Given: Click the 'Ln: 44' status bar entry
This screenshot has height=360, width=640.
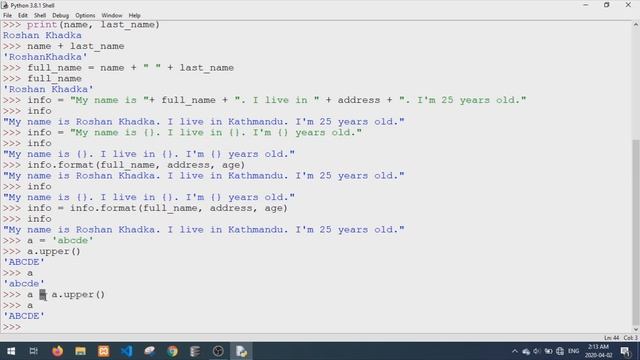Looking at the screenshot, I should coord(611,338).
